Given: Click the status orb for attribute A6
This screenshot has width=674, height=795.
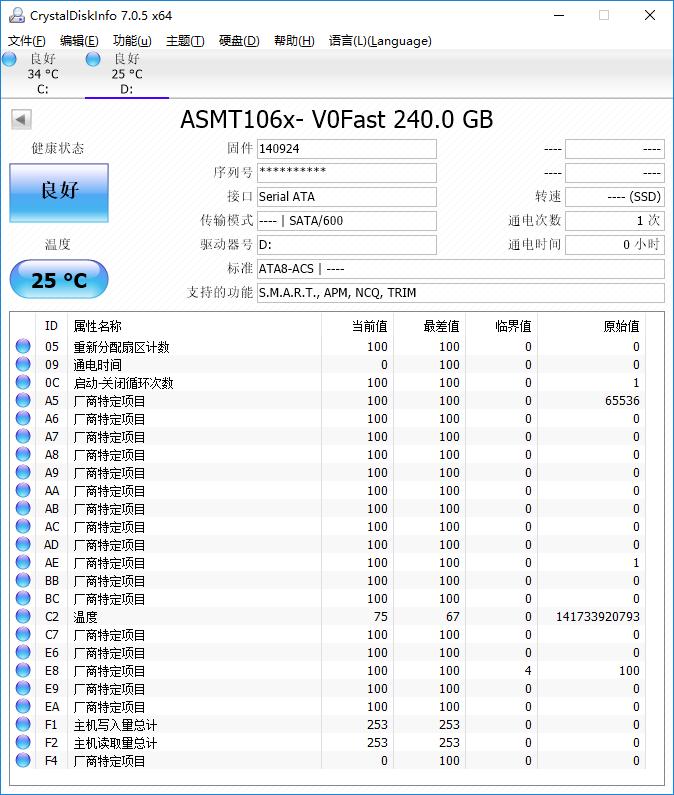Looking at the screenshot, I should (x=23, y=418).
